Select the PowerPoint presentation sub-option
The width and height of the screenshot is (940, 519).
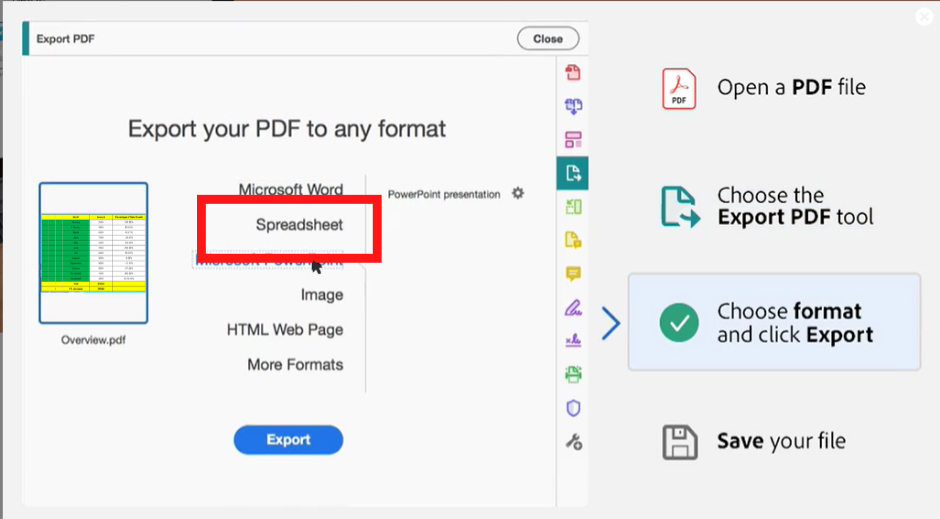coord(443,194)
